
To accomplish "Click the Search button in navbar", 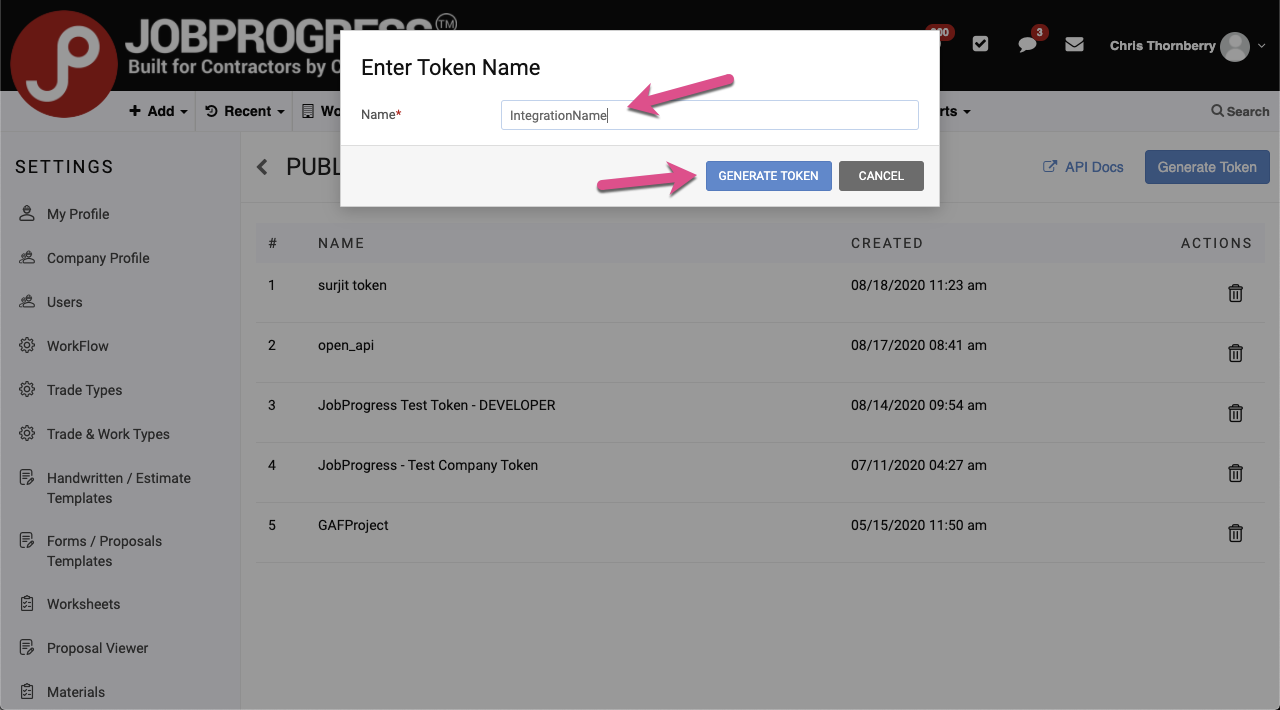I will (x=1240, y=111).
